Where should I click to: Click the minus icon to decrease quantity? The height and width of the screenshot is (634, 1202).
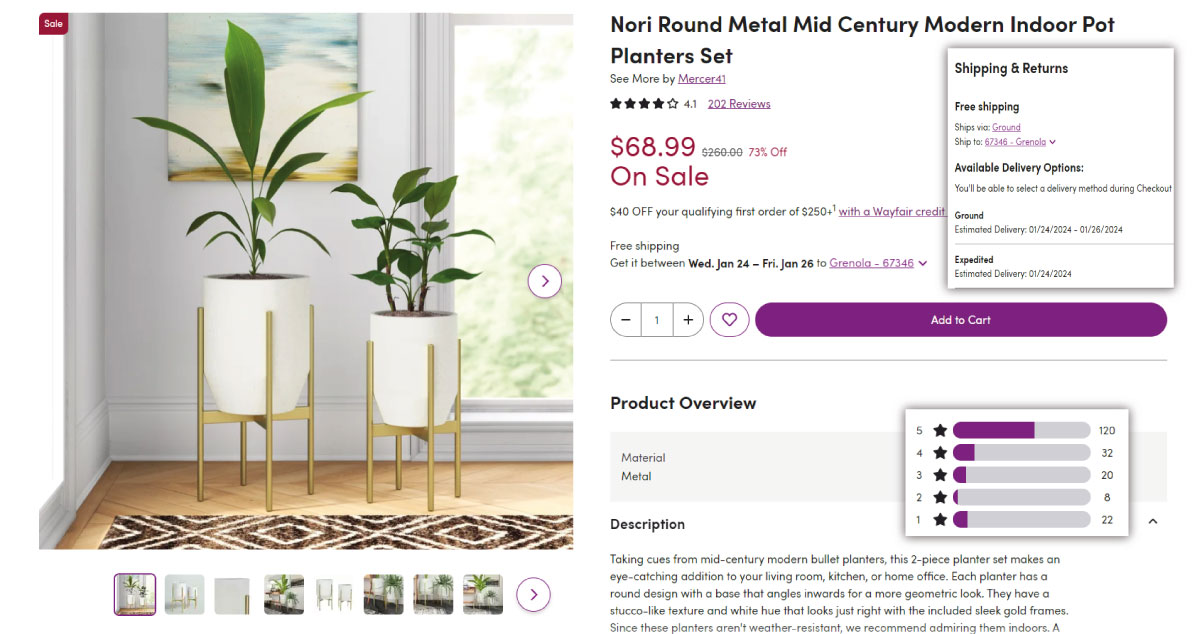pyautogui.click(x=625, y=319)
